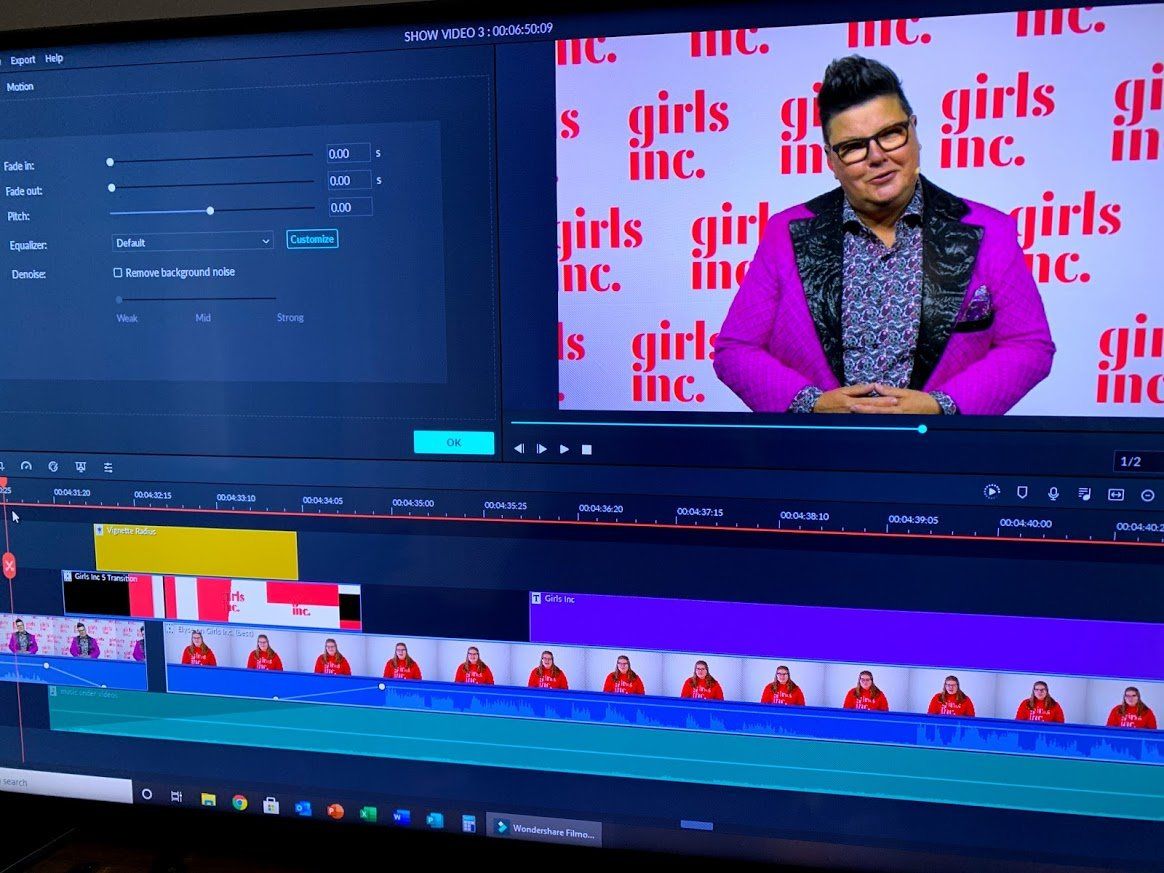Open the Color adjustment tool icon

pos(53,466)
